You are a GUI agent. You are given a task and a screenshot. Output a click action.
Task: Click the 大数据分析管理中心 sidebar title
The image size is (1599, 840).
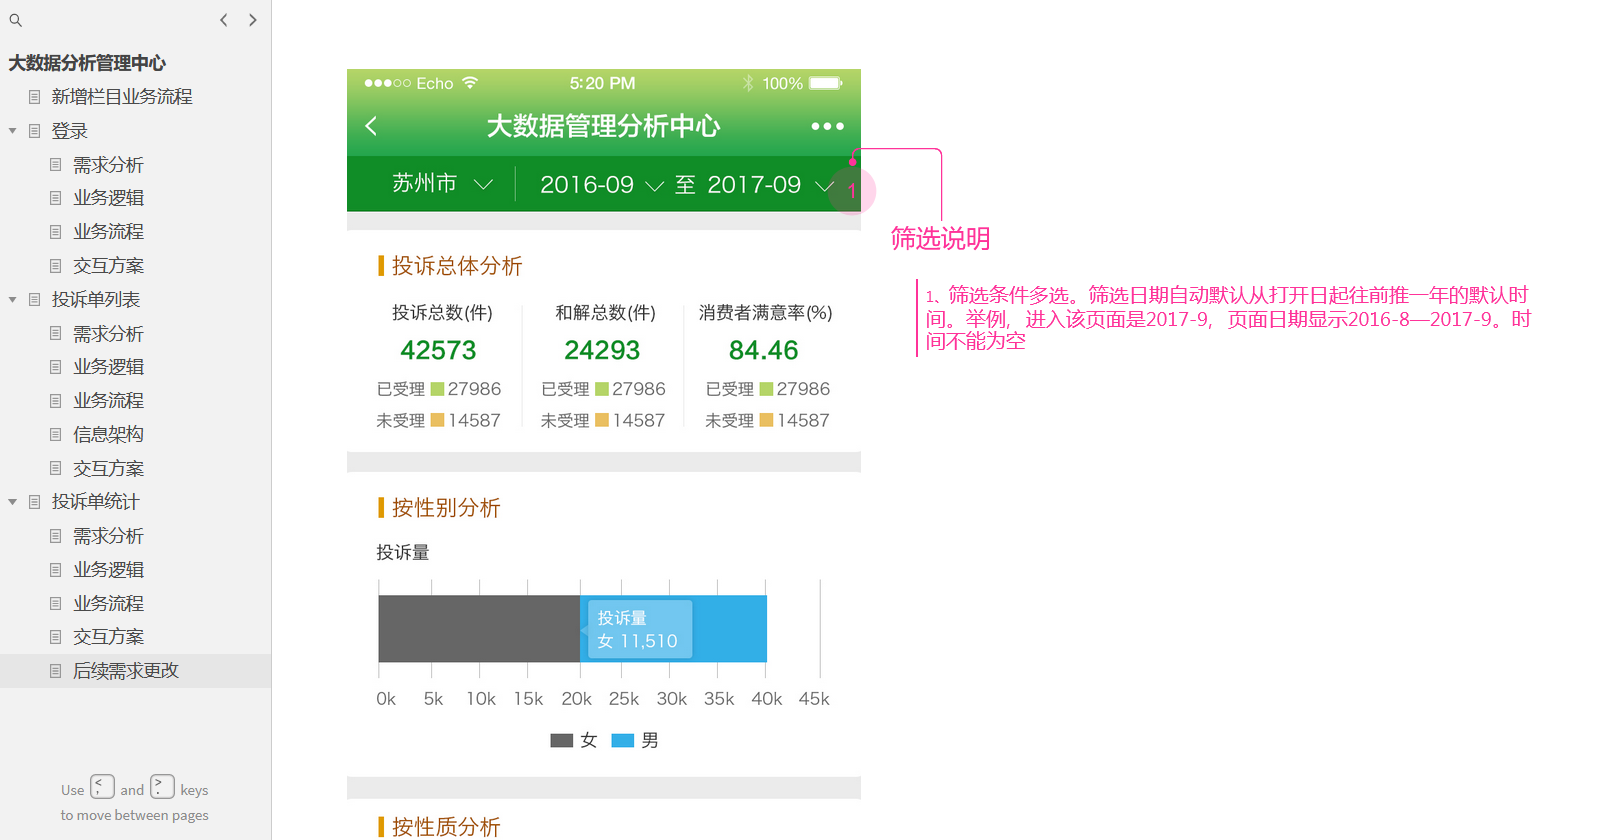pos(87,63)
